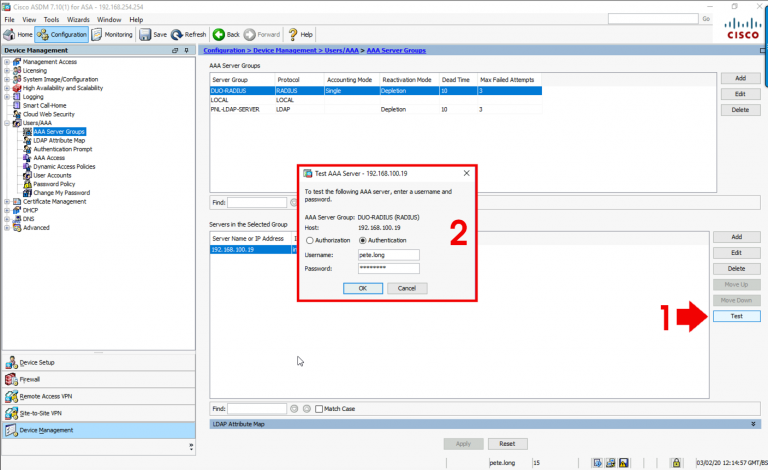Open the Window menu
Screen dimensions: 768x470
(x=109, y=20)
